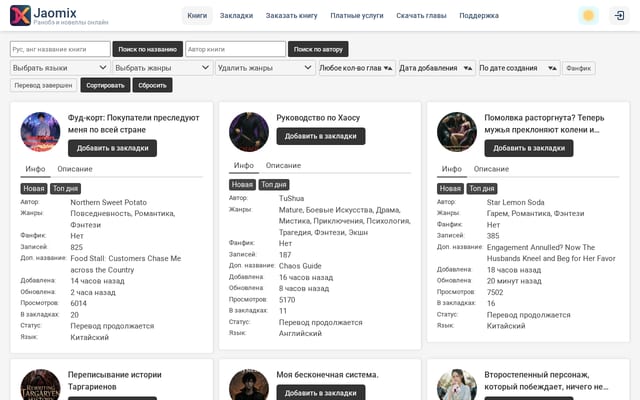Image resolution: width=640 pixels, height=400 pixels.
Task: Add Руководство по Хаосу to bookmarks
Action: click(x=321, y=136)
